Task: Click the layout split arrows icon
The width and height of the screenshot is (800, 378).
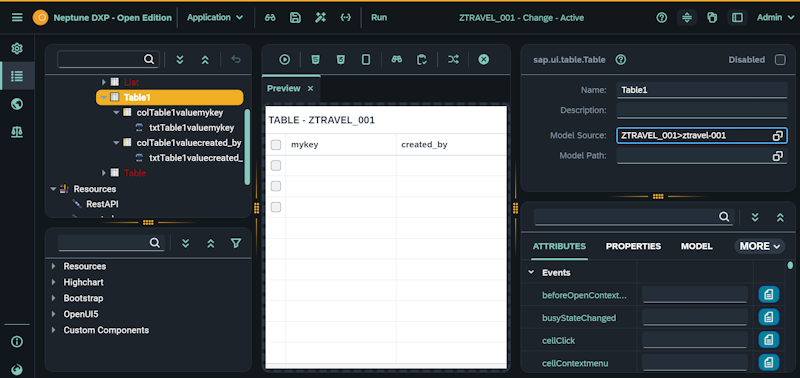Action: [687, 18]
